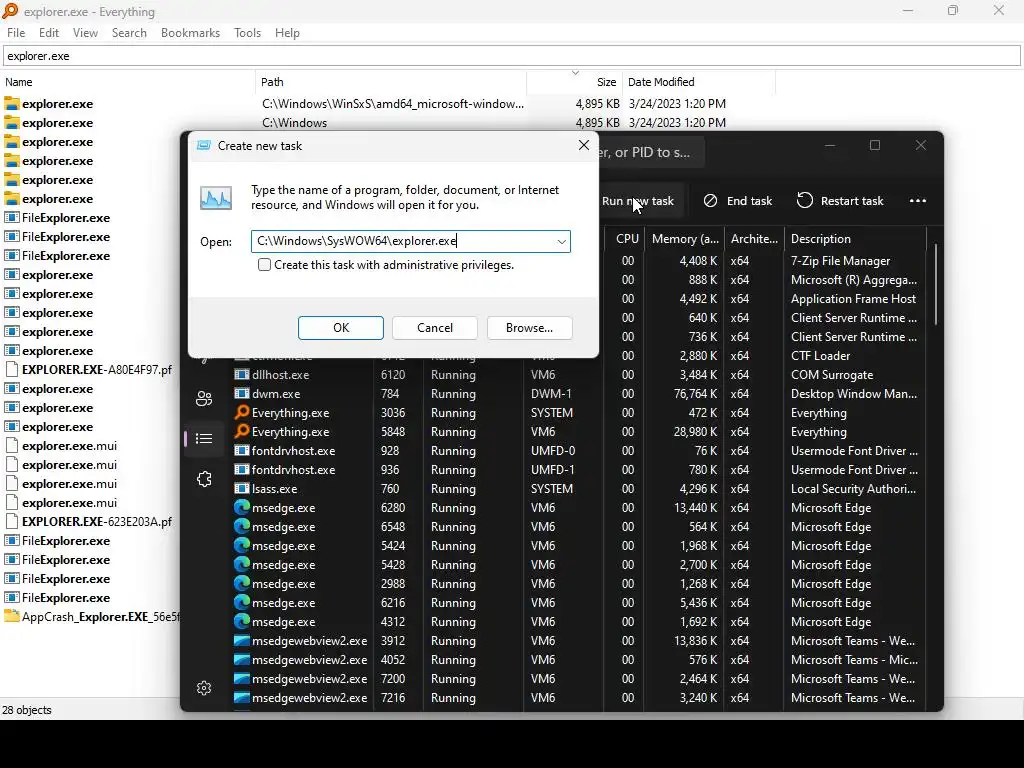Viewport: 1024px width, 768px height.
Task: Confirm with the OK button
Action: (x=341, y=328)
